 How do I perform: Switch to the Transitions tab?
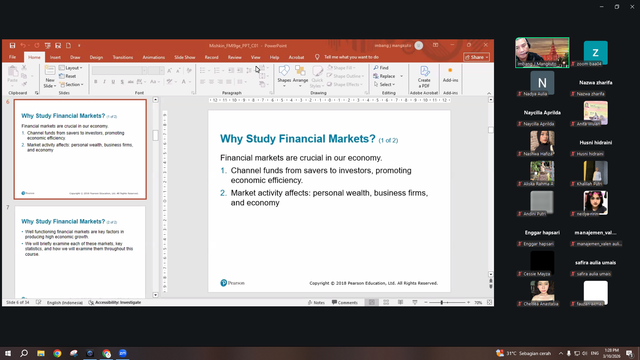coord(122,57)
